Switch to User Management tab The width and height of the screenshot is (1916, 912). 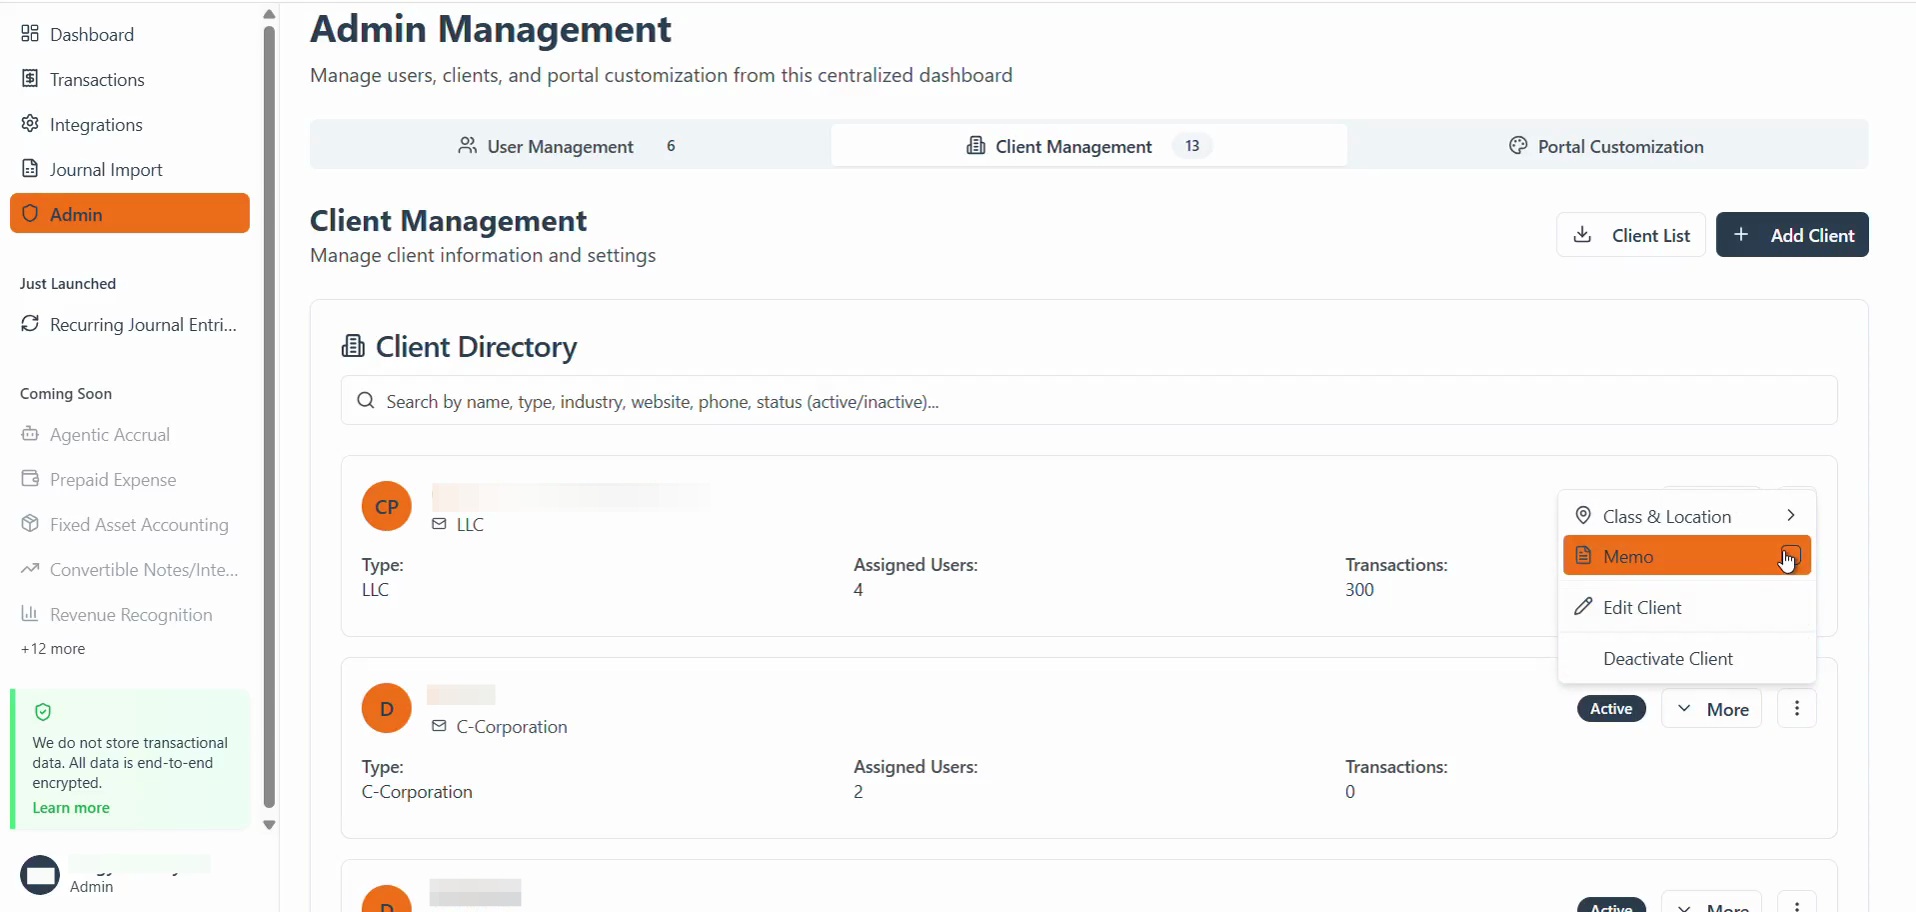(x=571, y=146)
